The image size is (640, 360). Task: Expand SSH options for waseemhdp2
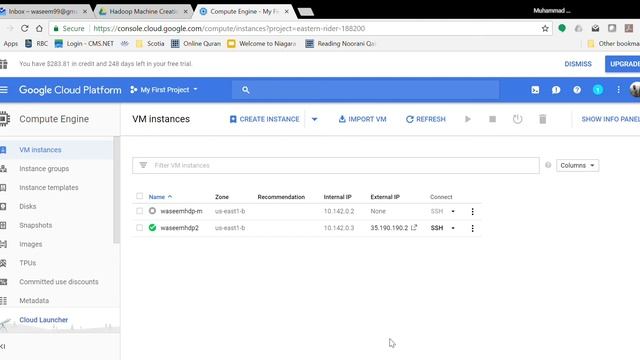[x=453, y=228]
